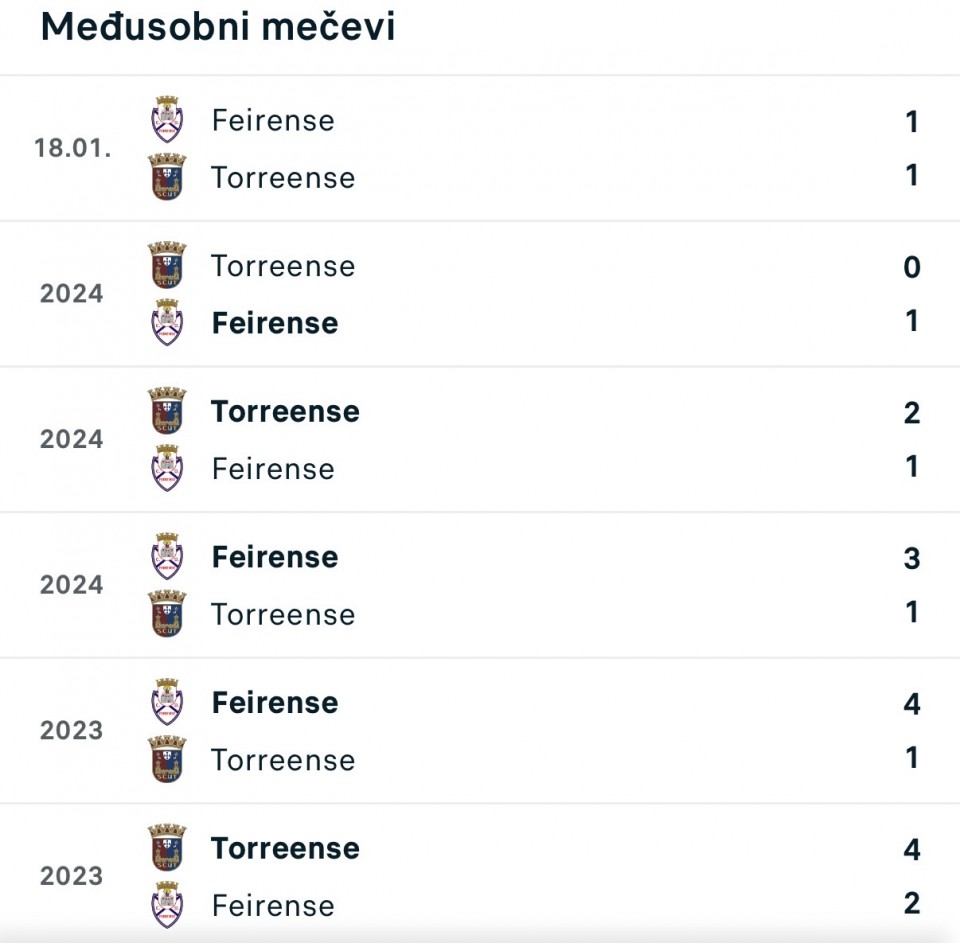
Task: Open bold Feirense name in the 0–1 match
Action: point(275,323)
